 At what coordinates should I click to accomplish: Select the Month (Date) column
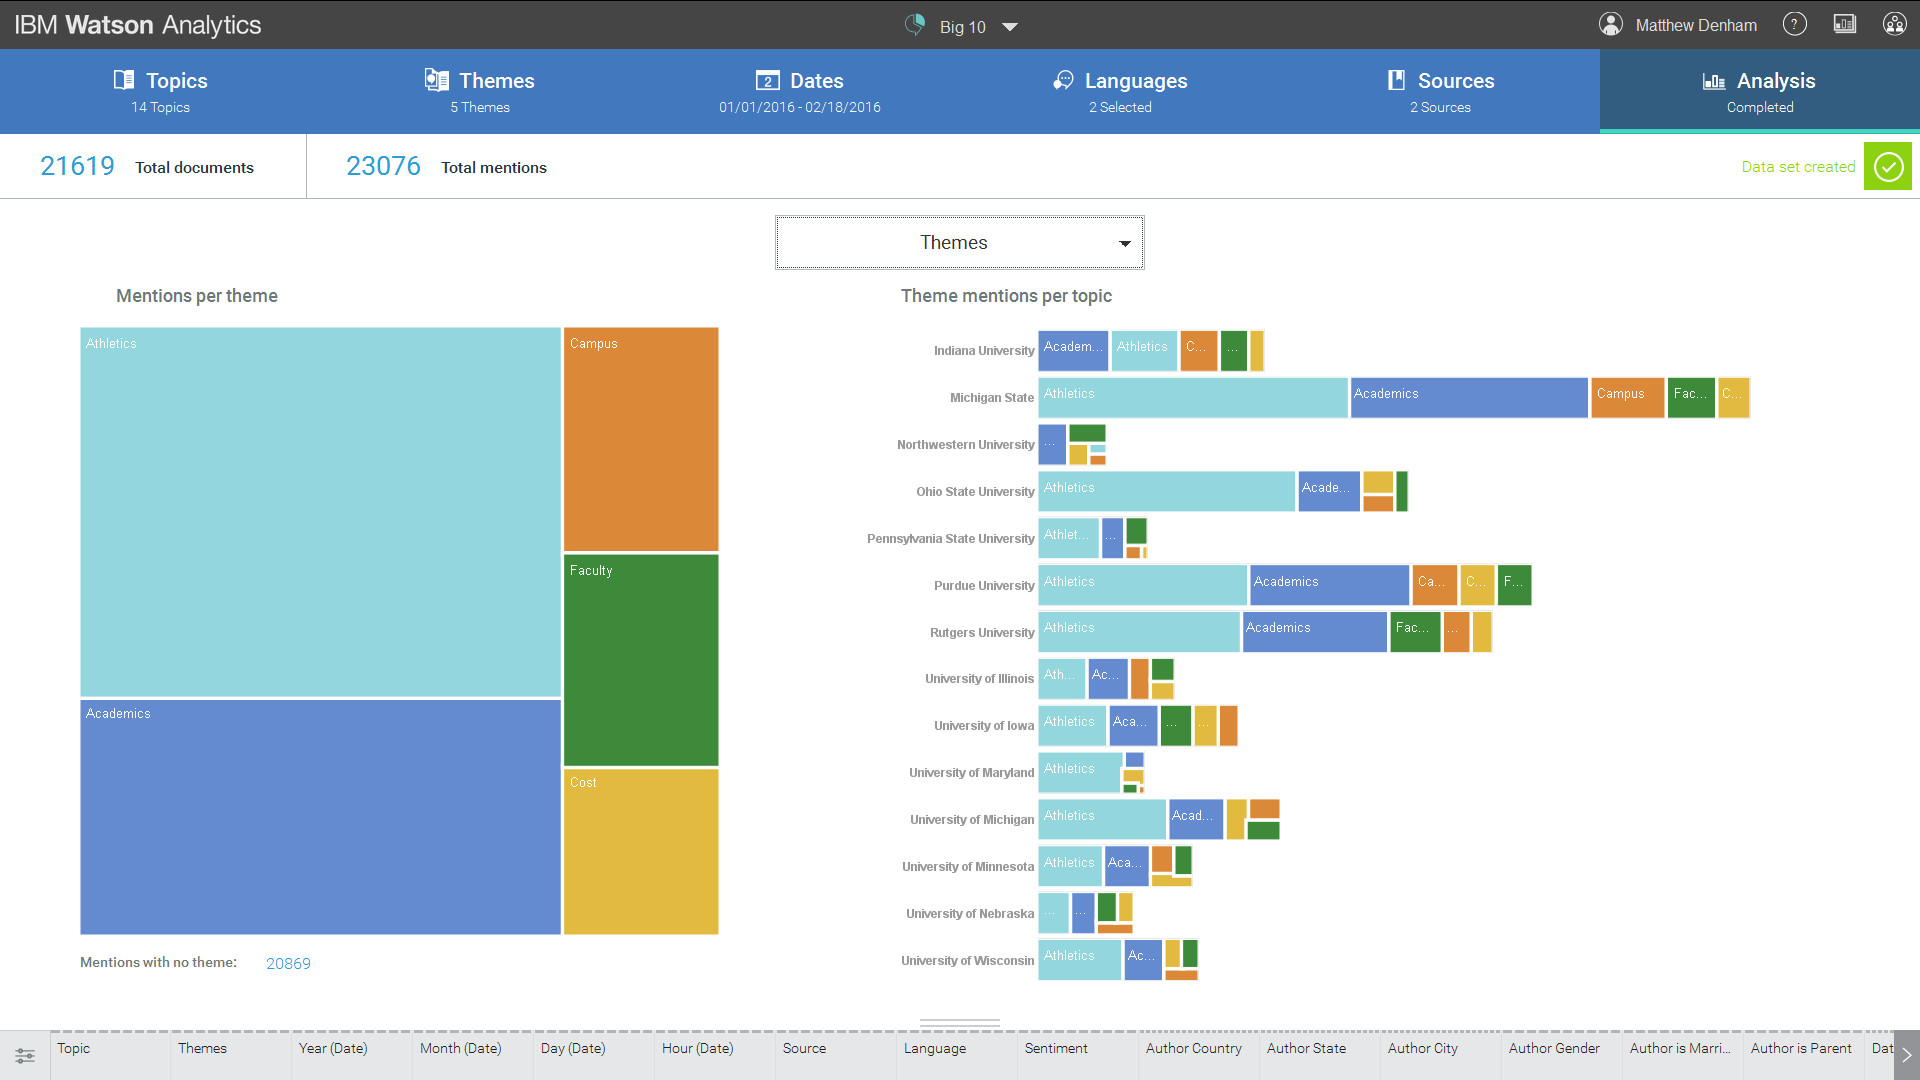point(473,1055)
